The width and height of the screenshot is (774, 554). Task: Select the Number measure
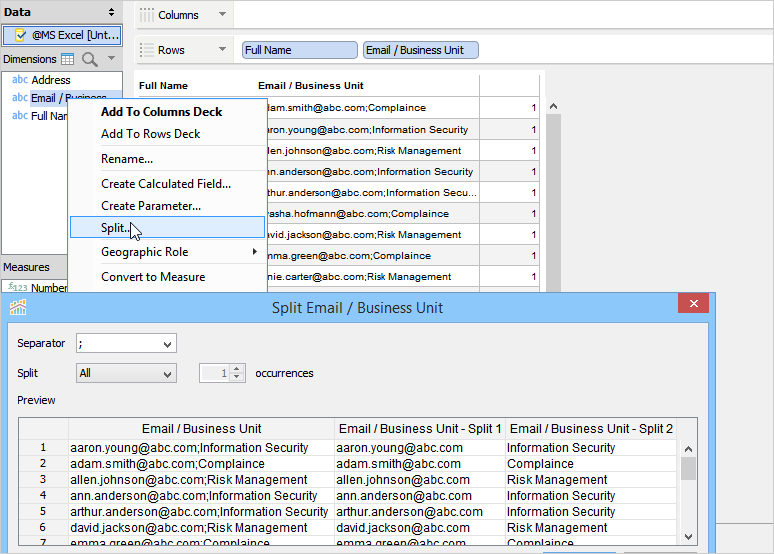pyautogui.click(x=48, y=287)
